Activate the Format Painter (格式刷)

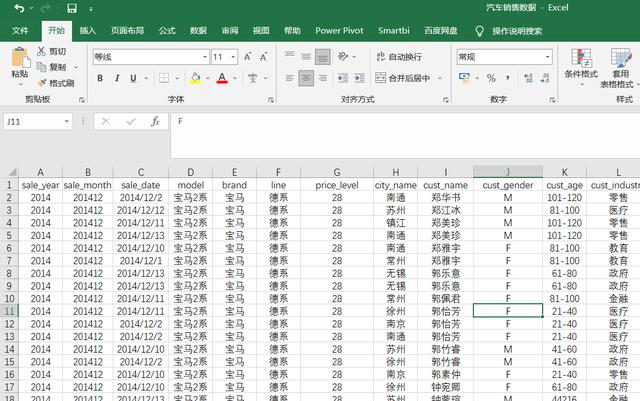point(56,83)
